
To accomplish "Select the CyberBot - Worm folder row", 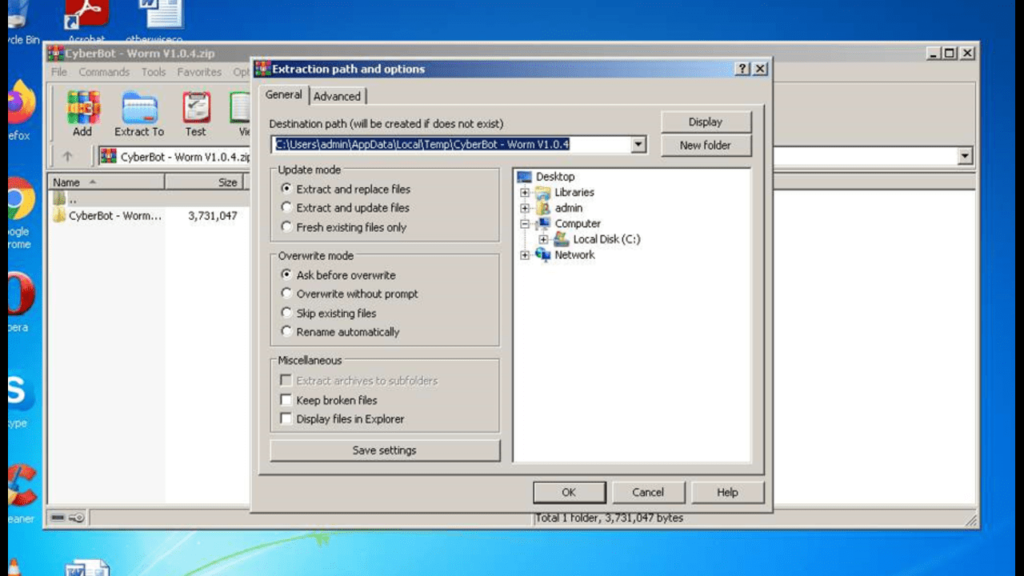I will pyautogui.click(x=148, y=216).
